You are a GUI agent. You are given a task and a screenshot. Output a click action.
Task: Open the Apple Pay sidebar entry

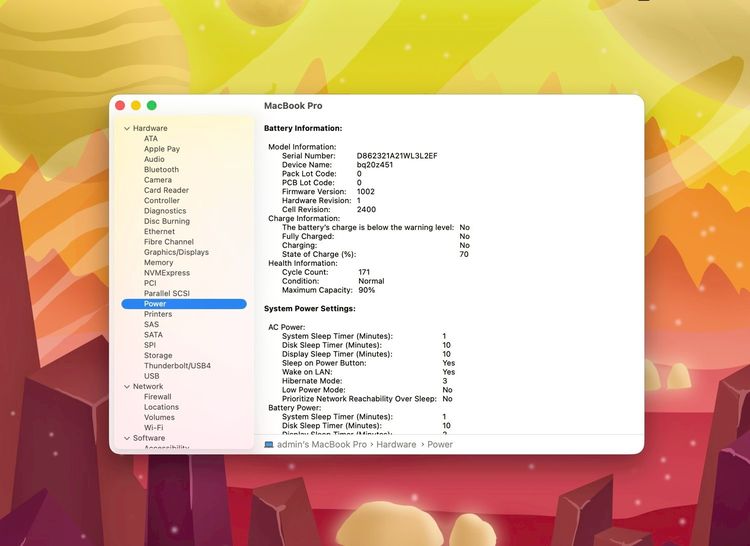click(x=162, y=149)
